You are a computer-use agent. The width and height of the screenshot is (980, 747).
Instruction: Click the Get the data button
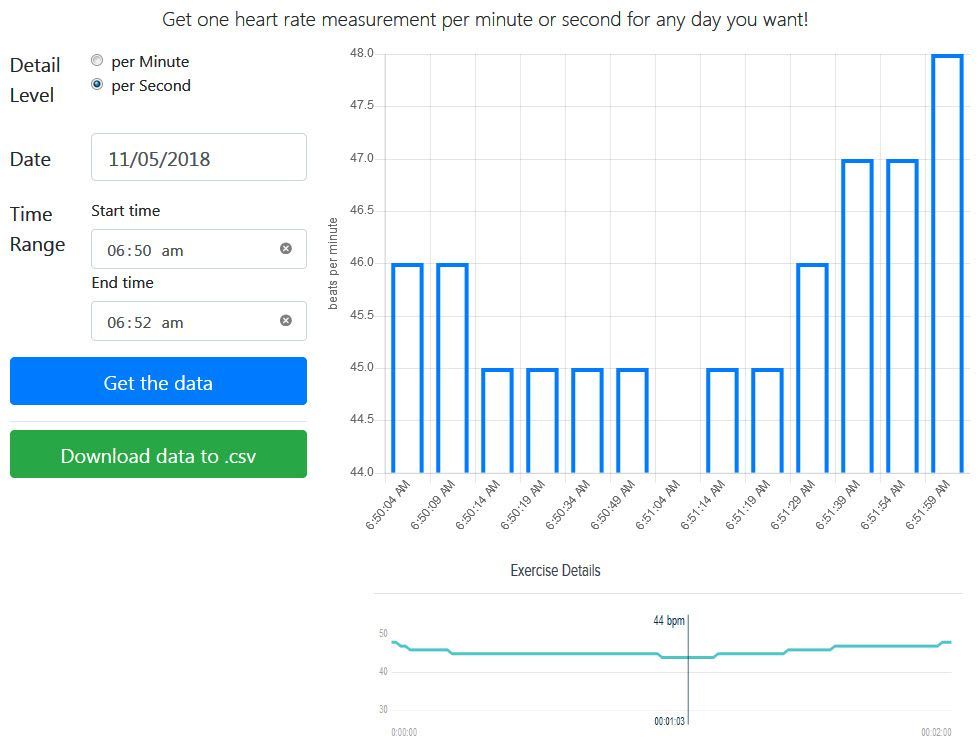[158, 381]
